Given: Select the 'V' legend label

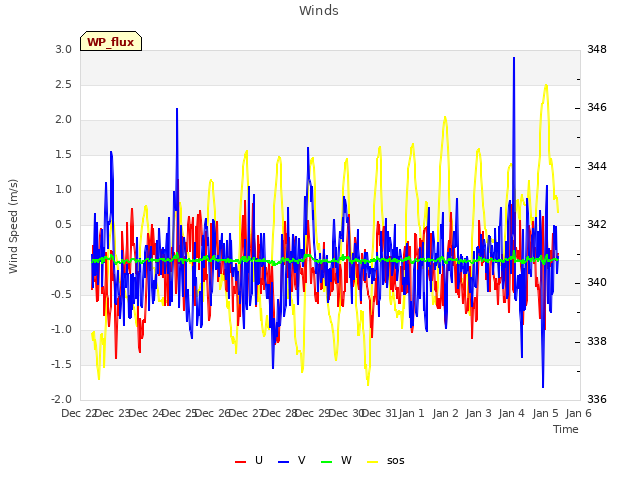Looking at the screenshot, I should point(302,460).
